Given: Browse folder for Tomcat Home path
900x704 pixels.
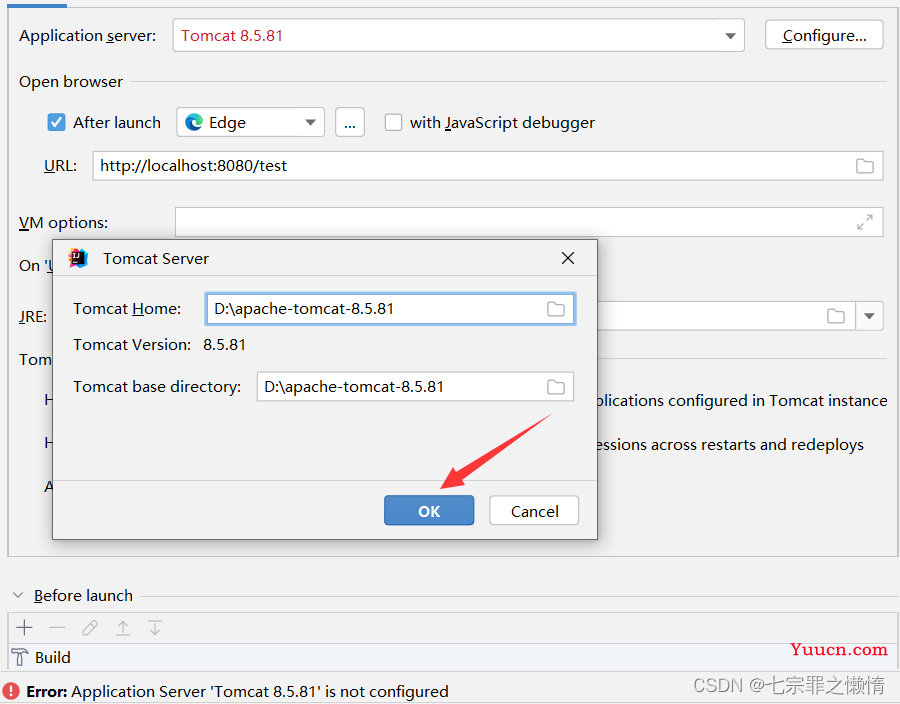Looking at the screenshot, I should 555,309.
